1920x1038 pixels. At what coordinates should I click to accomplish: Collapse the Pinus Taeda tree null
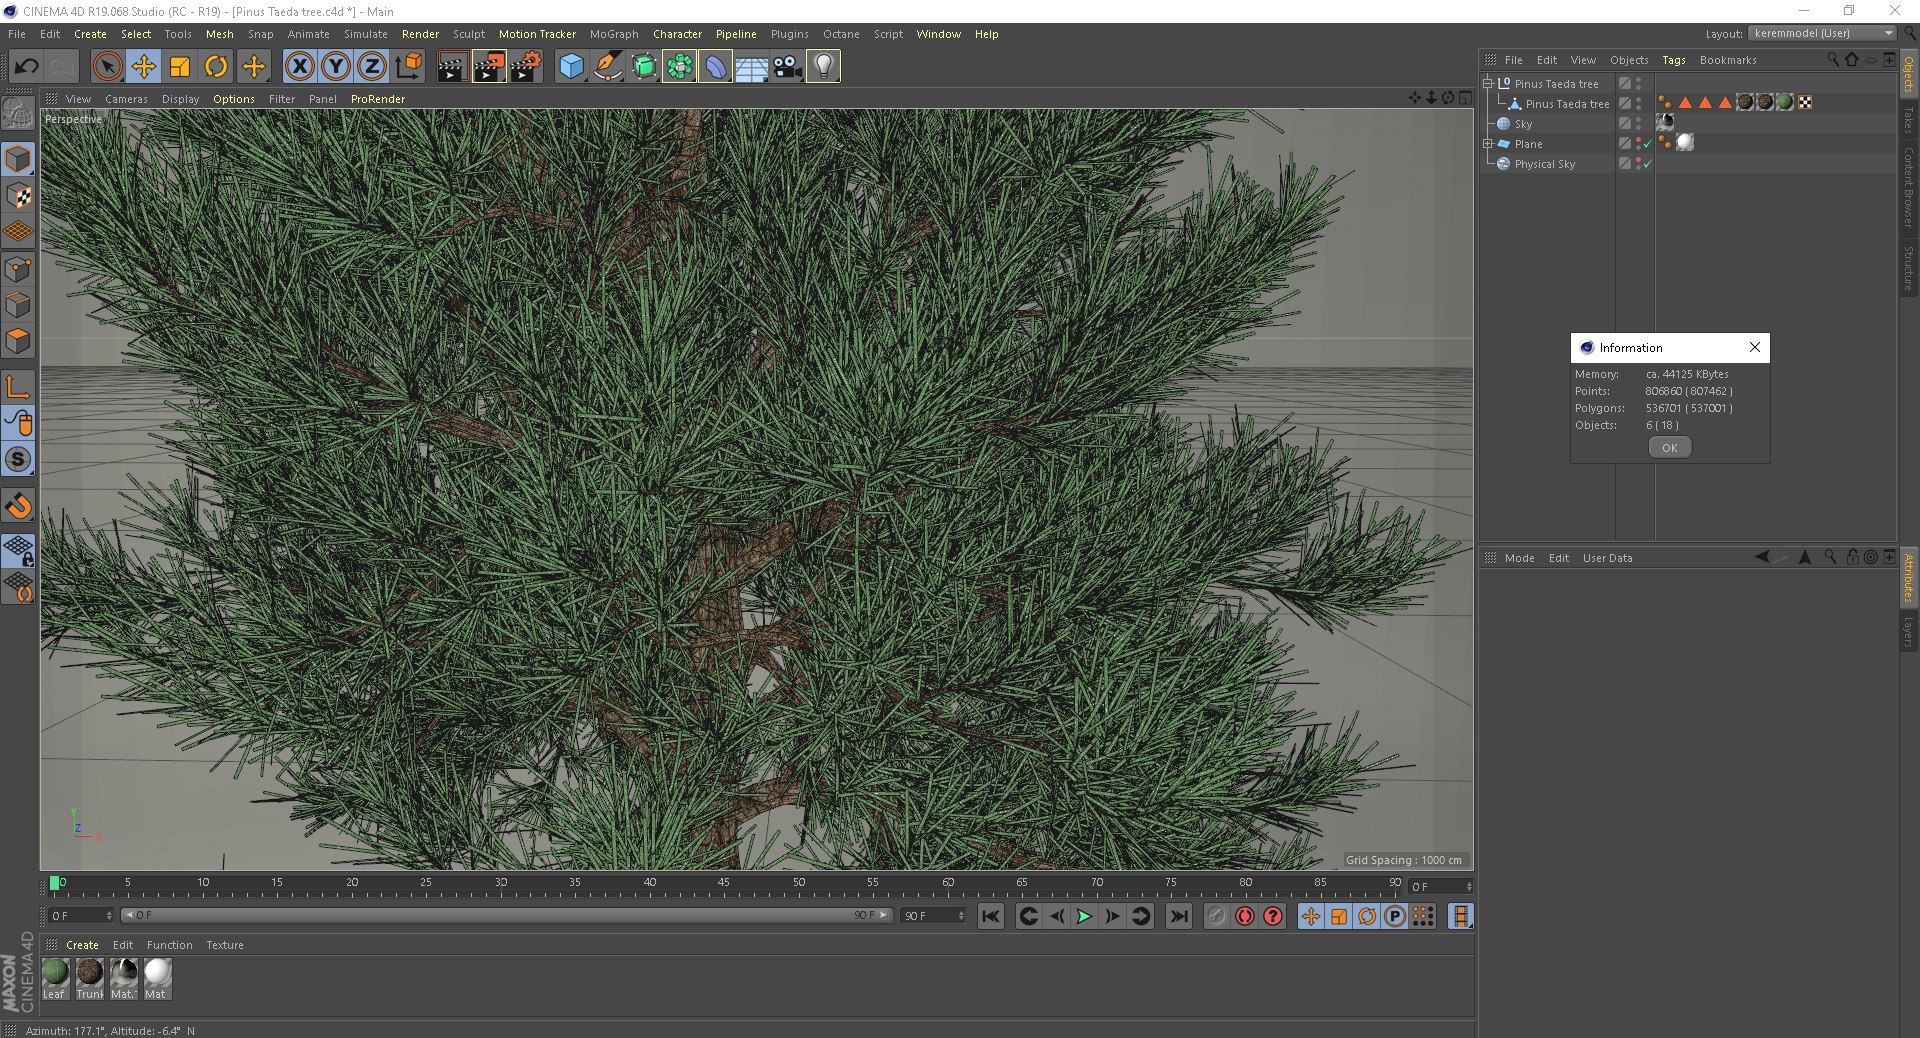tap(1488, 84)
